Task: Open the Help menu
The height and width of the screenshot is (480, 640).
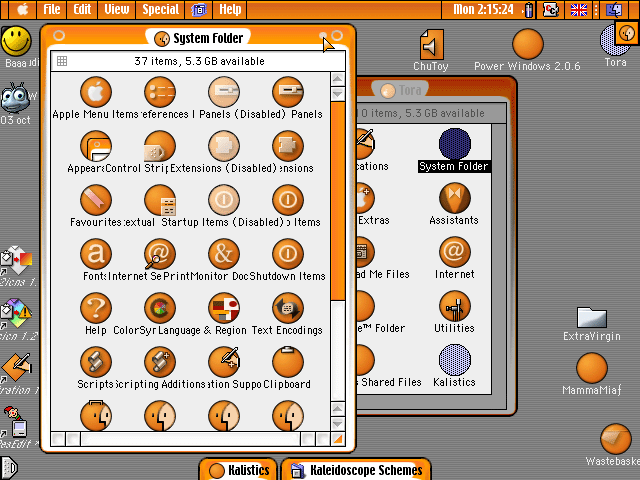Action: pyautogui.click(x=230, y=9)
